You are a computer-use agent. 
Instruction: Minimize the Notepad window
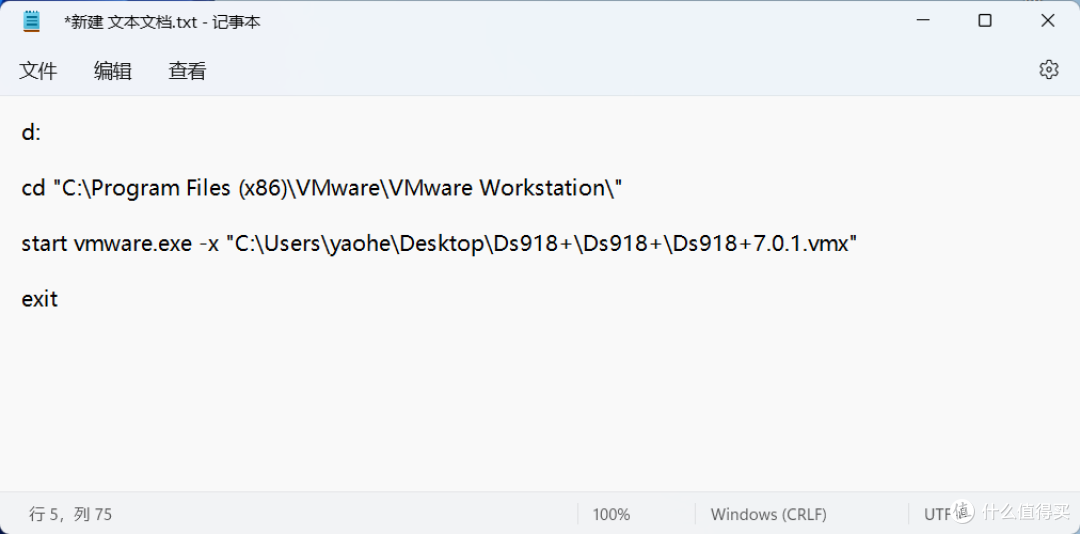(923, 21)
